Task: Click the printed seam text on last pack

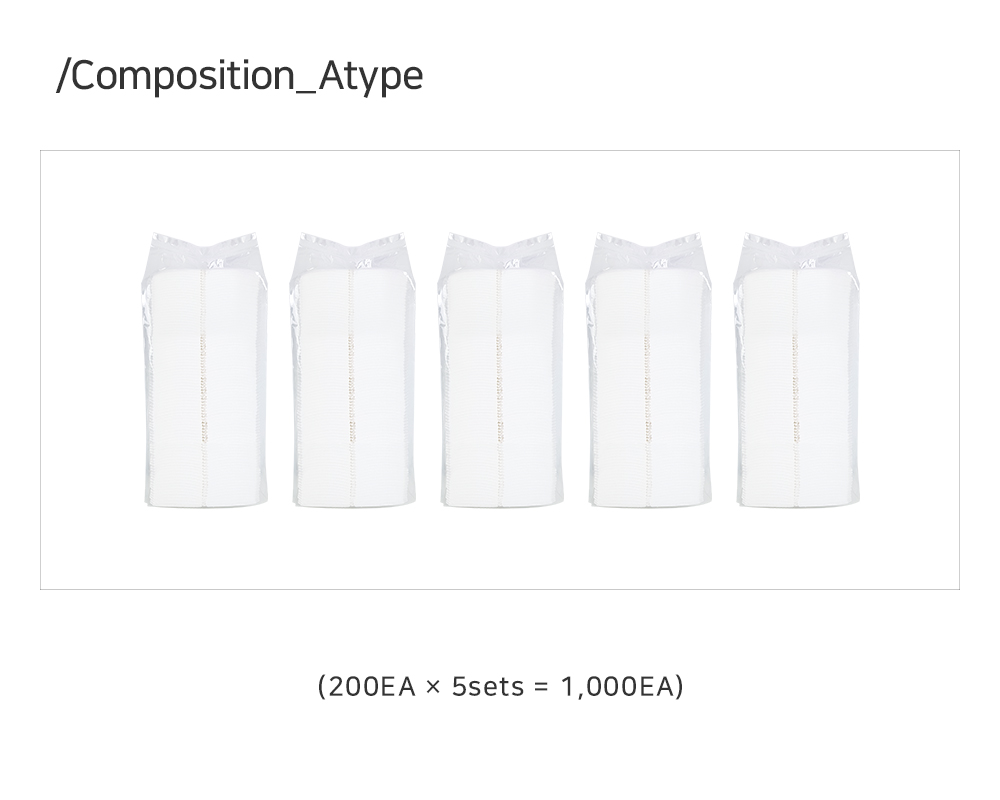Action: point(795,389)
